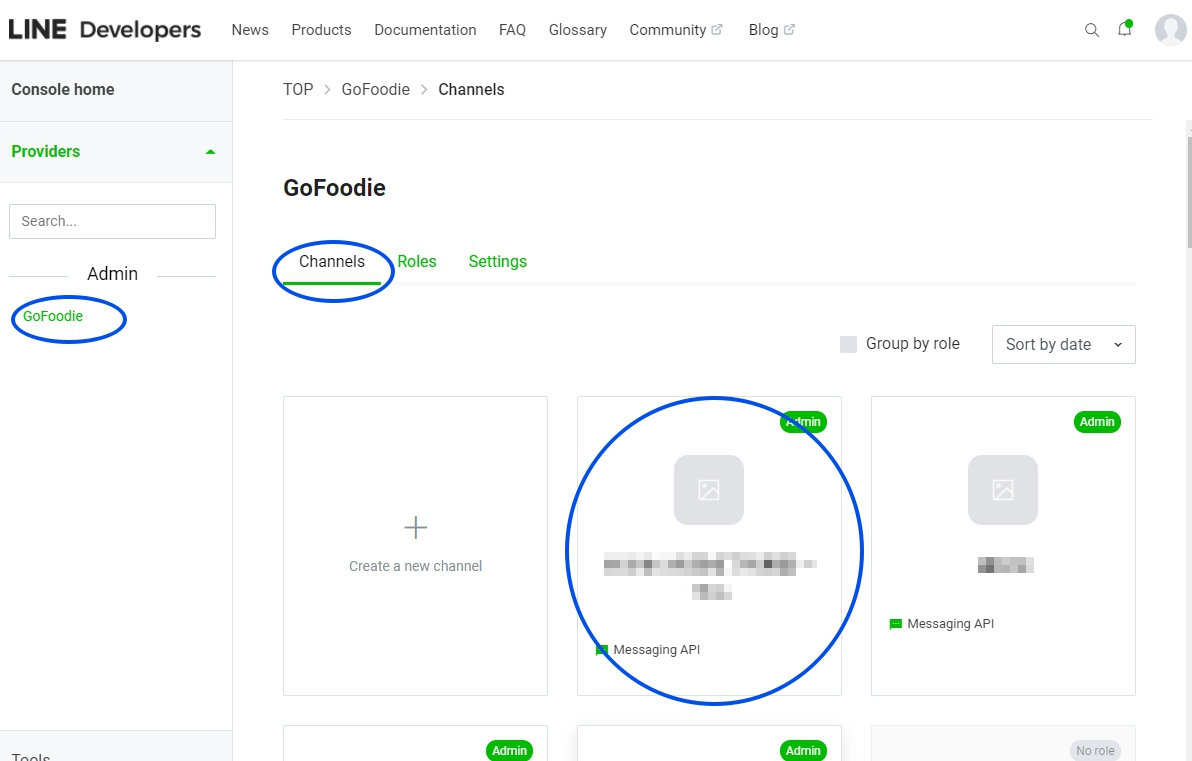1192x761 pixels.
Task: Switch to the Channels tab
Action: pos(331,262)
